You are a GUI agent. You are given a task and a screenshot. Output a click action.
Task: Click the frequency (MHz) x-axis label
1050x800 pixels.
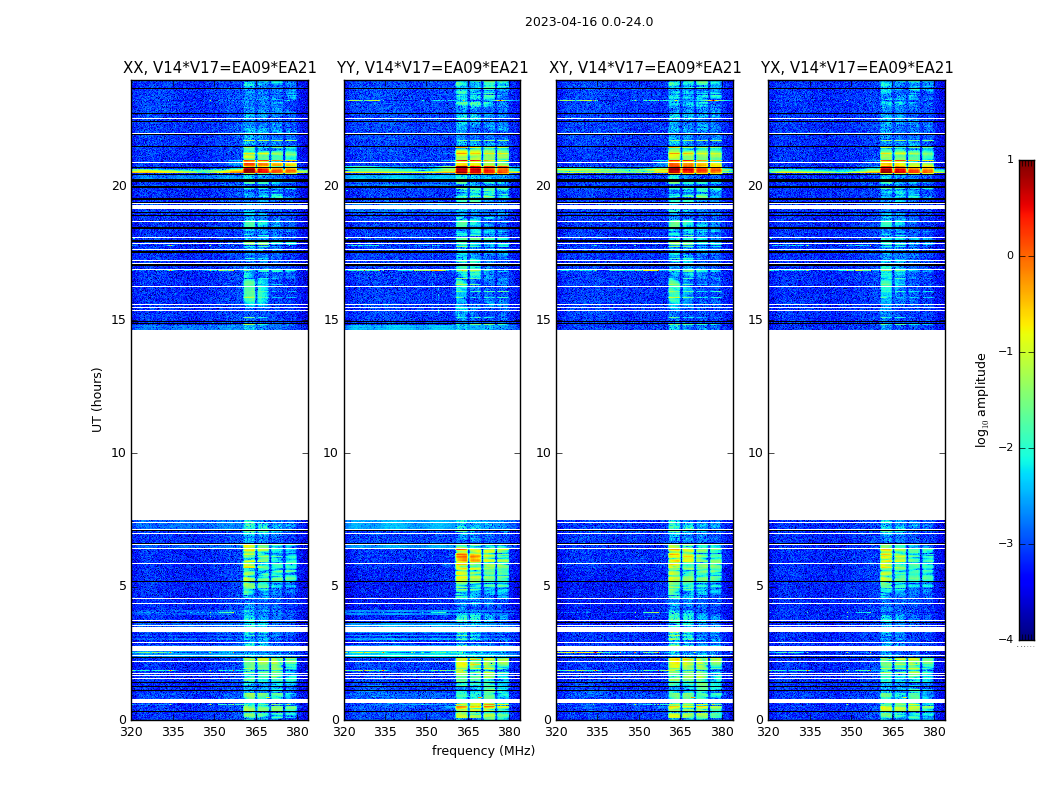483,751
